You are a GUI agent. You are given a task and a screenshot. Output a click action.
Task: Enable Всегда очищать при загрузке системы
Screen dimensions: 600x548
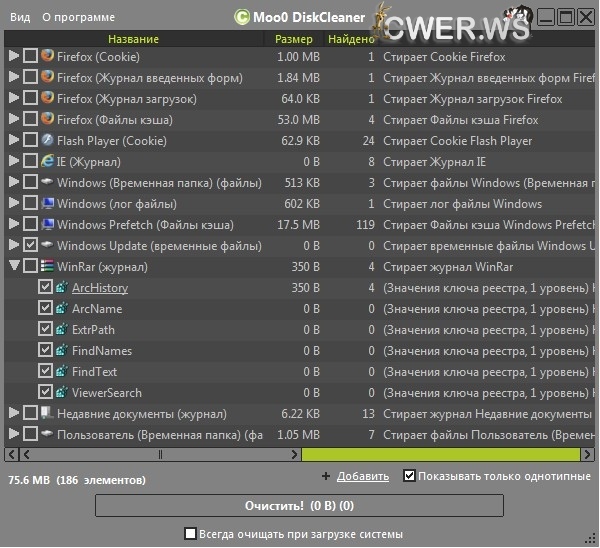[x=191, y=534]
